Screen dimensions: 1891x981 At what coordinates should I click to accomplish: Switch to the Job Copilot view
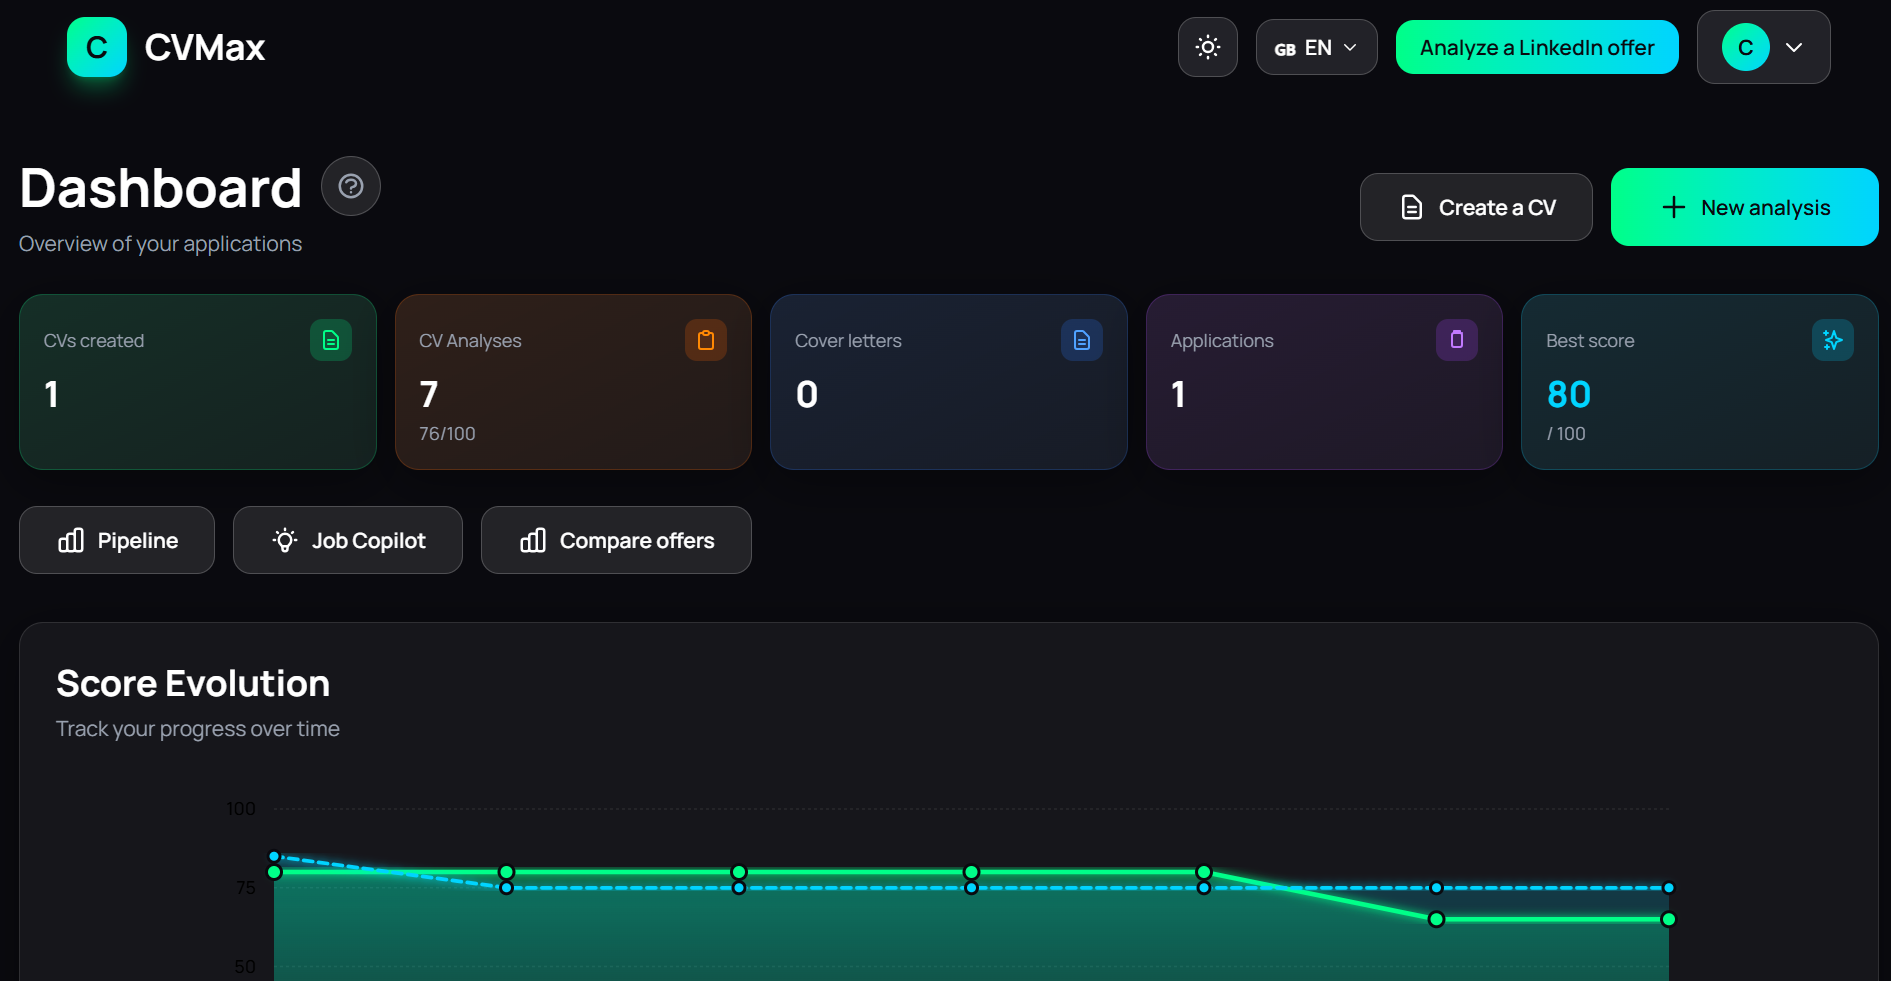347,540
